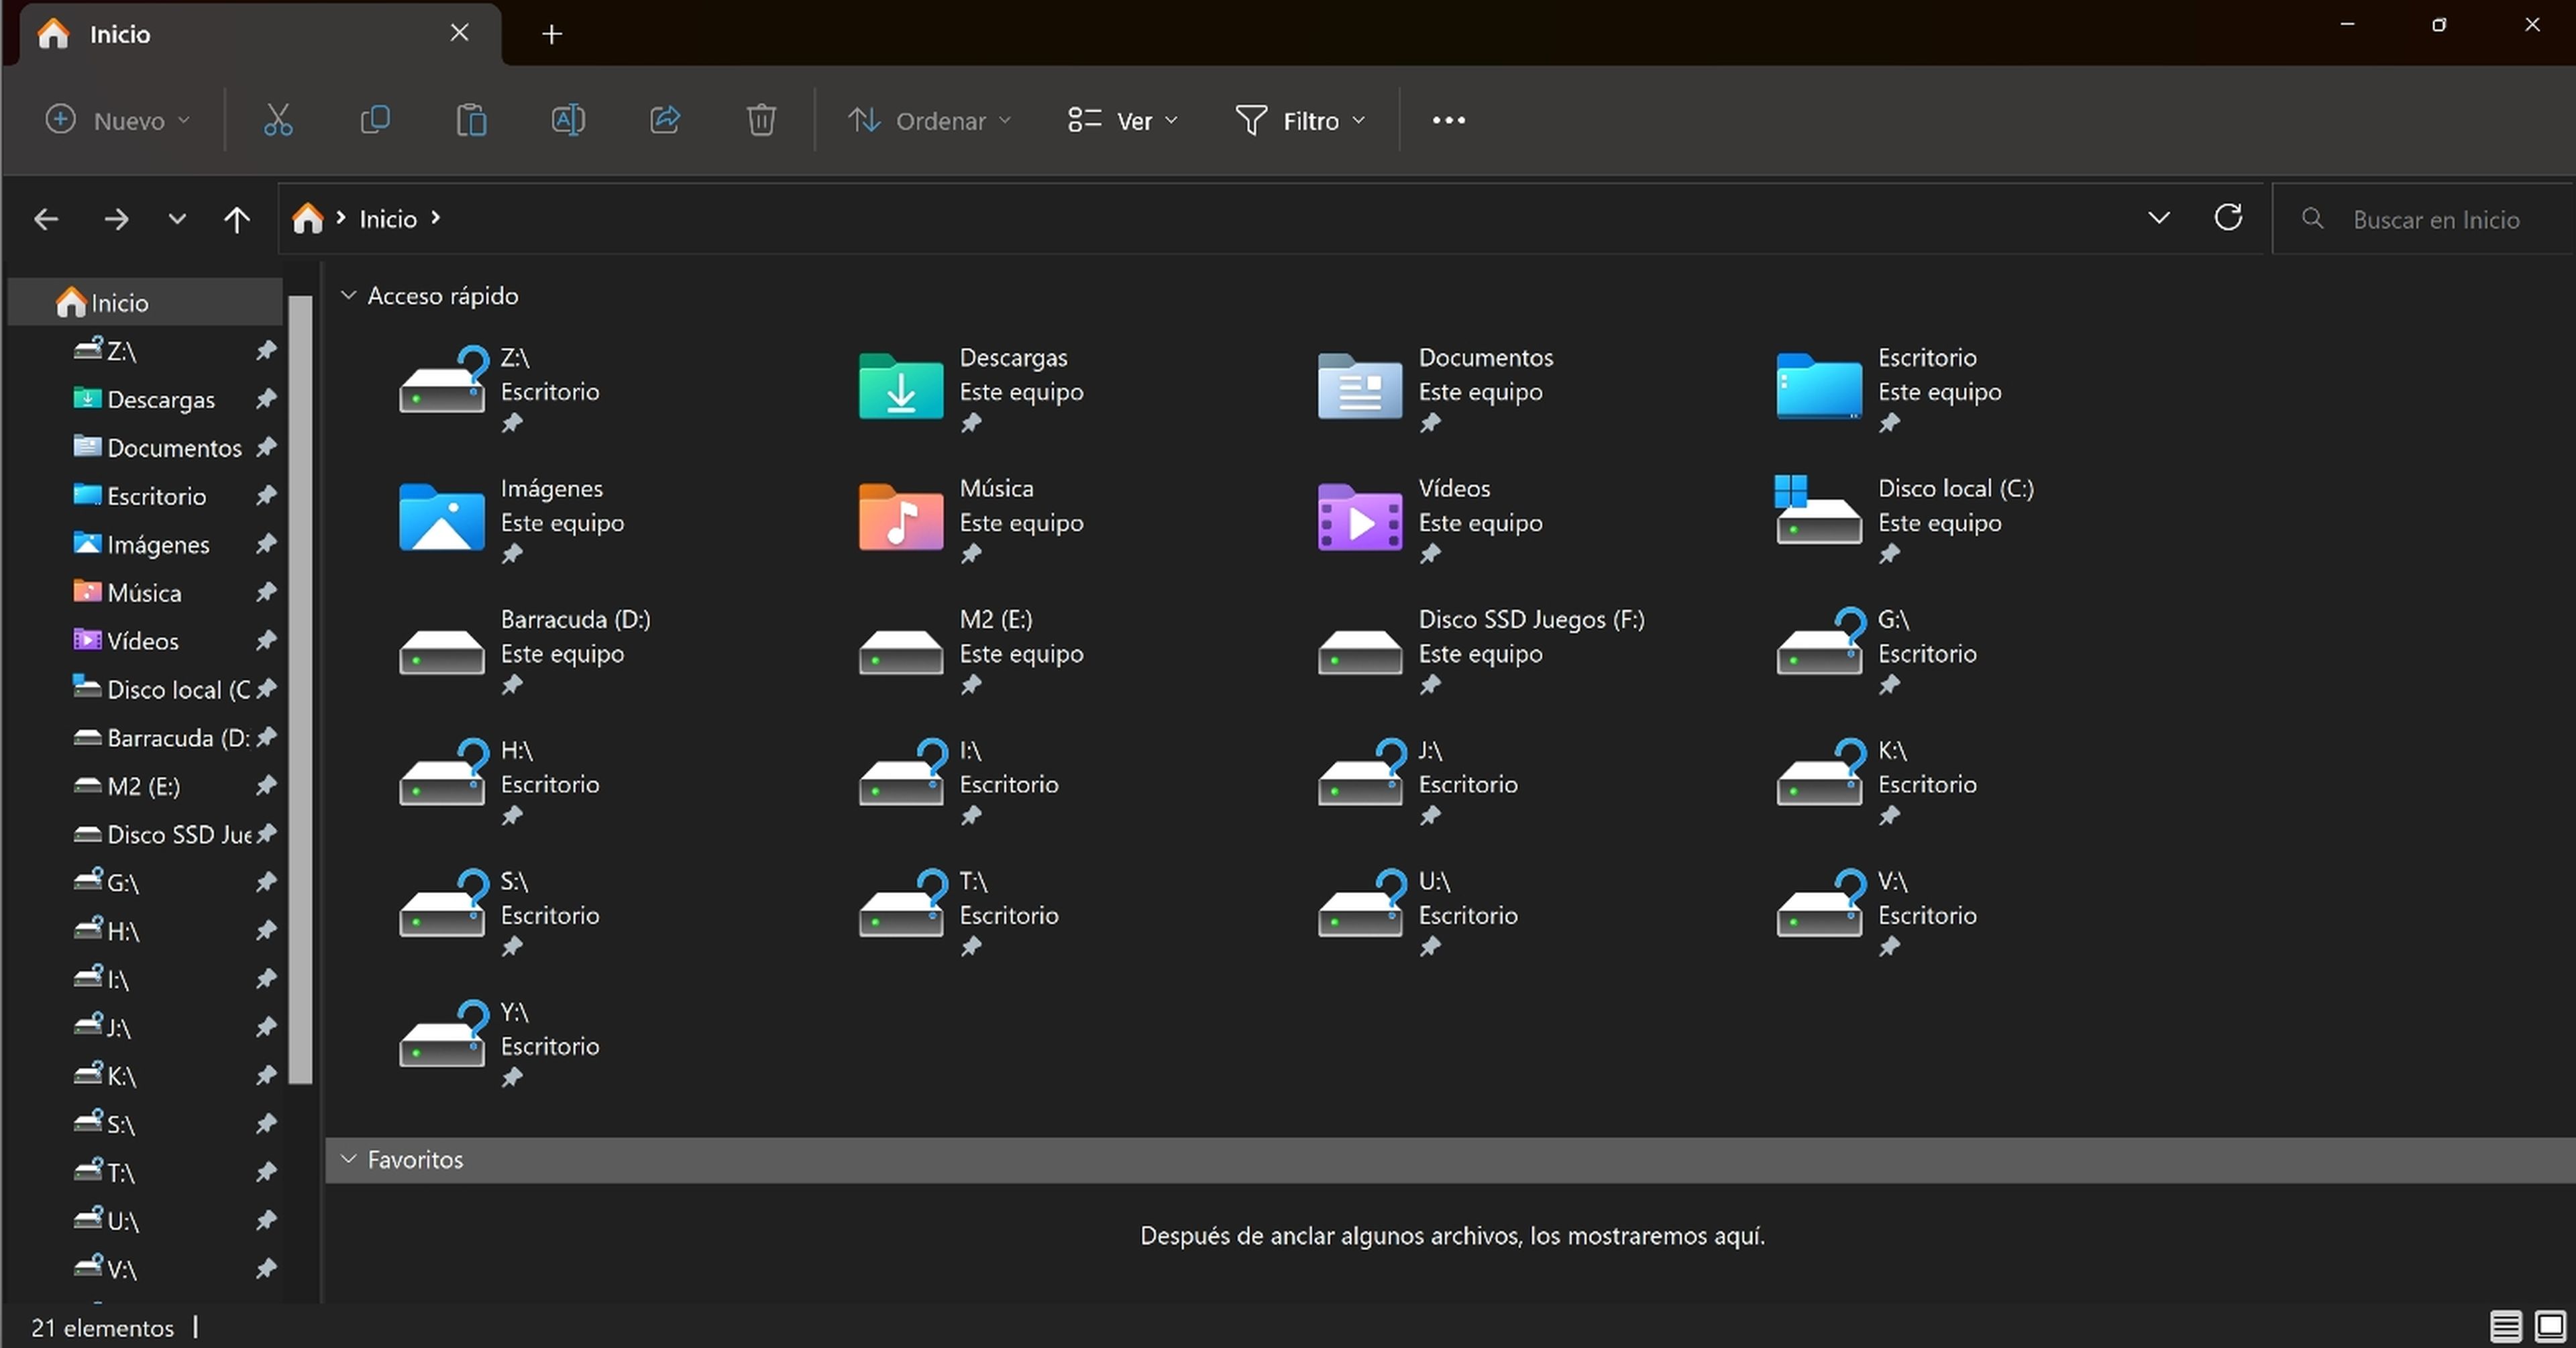This screenshot has width=2576, height=1348.
Task: Click pin icon beside S:\ in sidebar
Action: (266, 1123)
